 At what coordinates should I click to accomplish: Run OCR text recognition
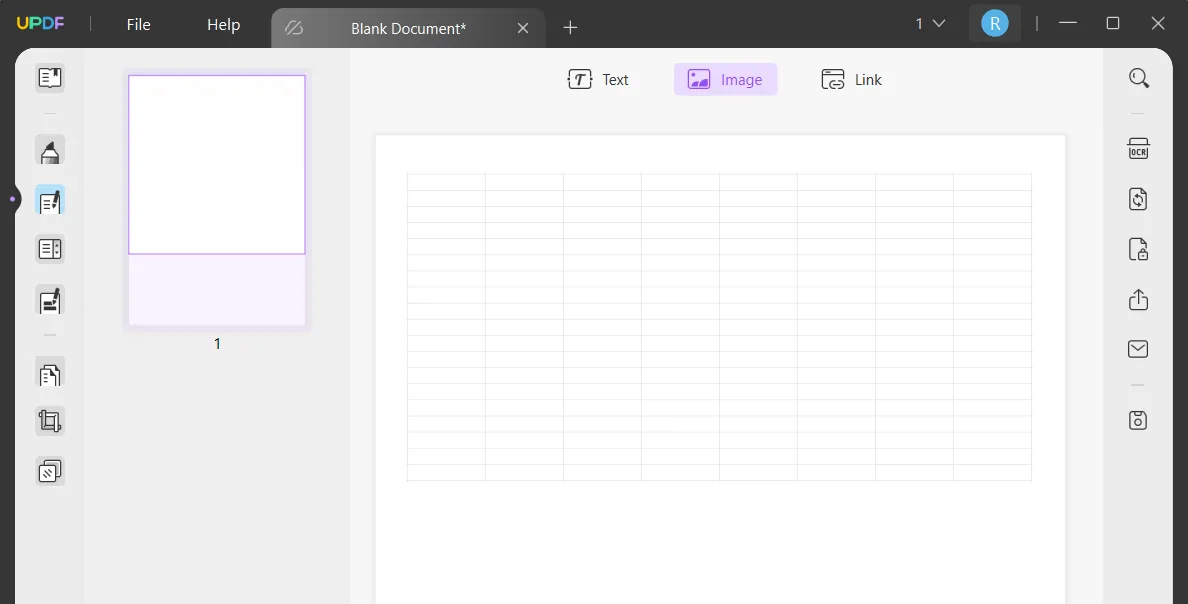coord(1139,149)
